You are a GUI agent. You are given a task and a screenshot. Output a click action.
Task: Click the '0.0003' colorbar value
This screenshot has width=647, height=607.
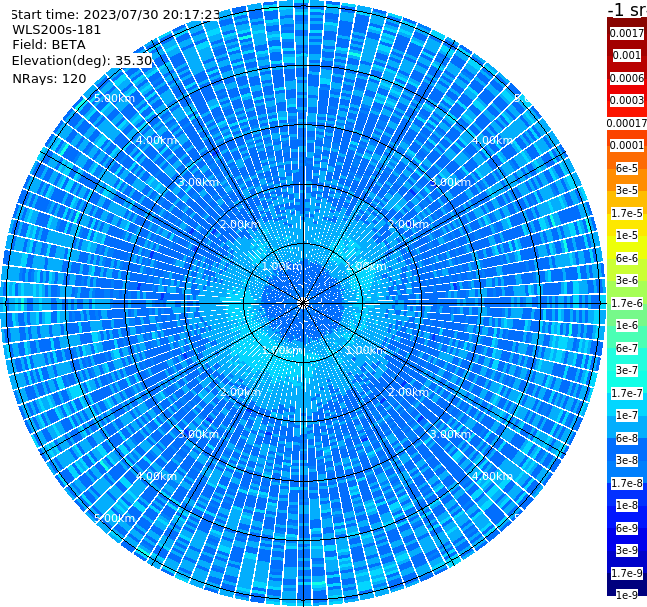627,101
